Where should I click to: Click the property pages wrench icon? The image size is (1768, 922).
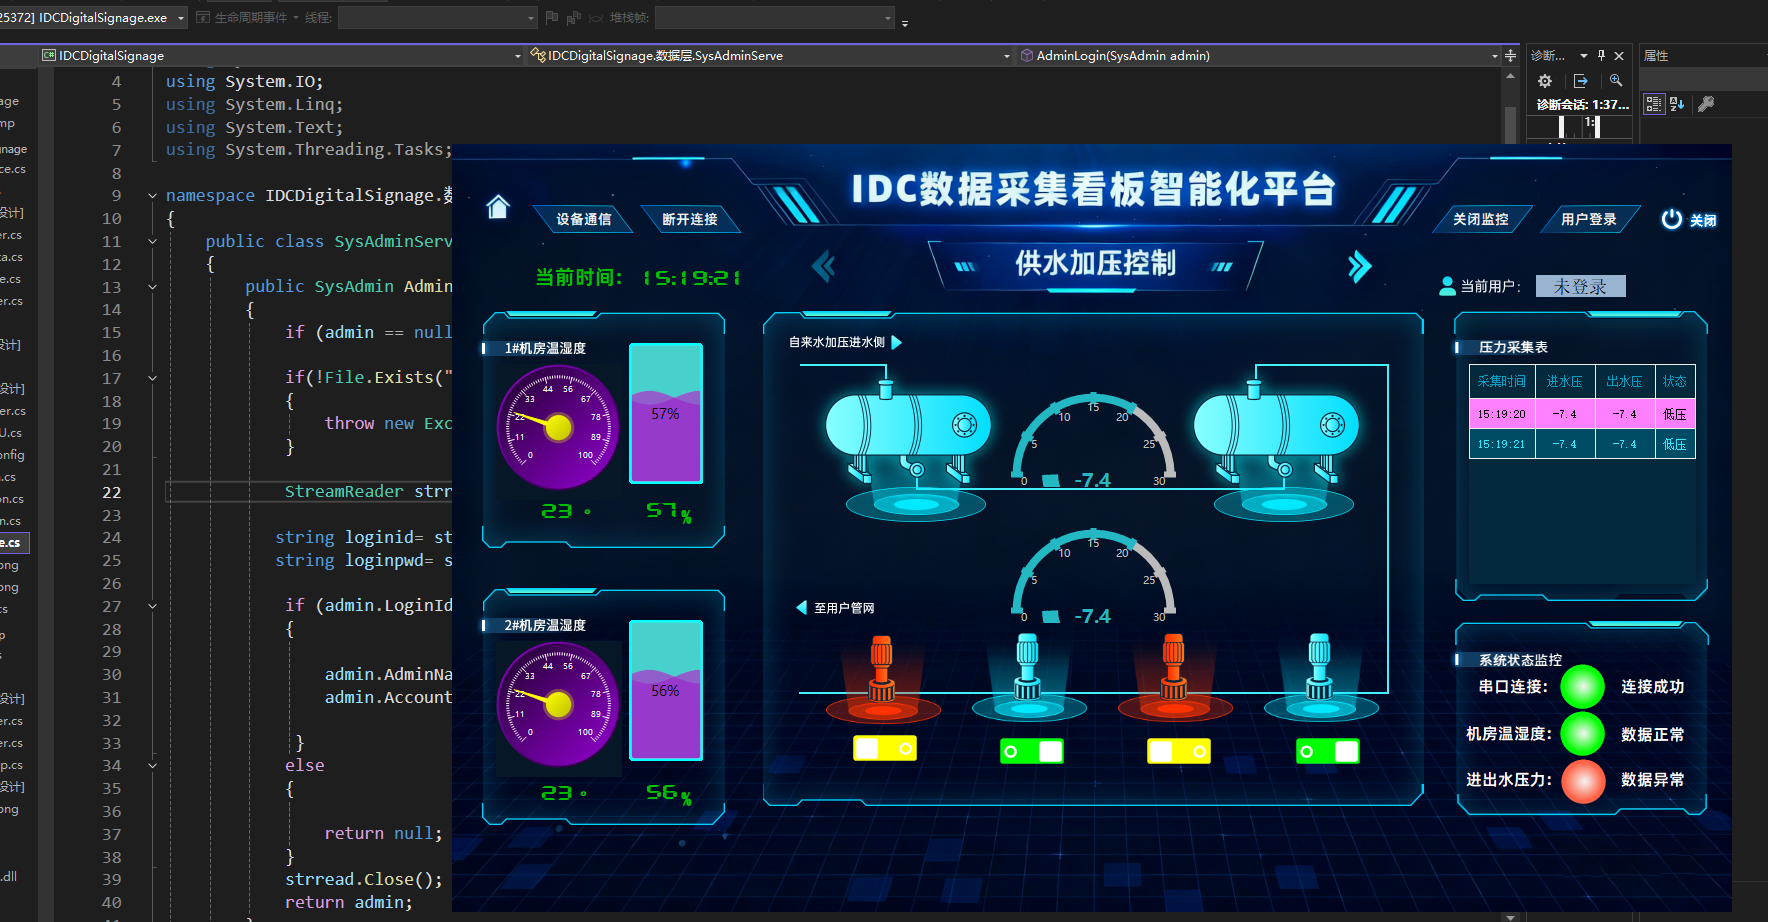[1706, 104]
